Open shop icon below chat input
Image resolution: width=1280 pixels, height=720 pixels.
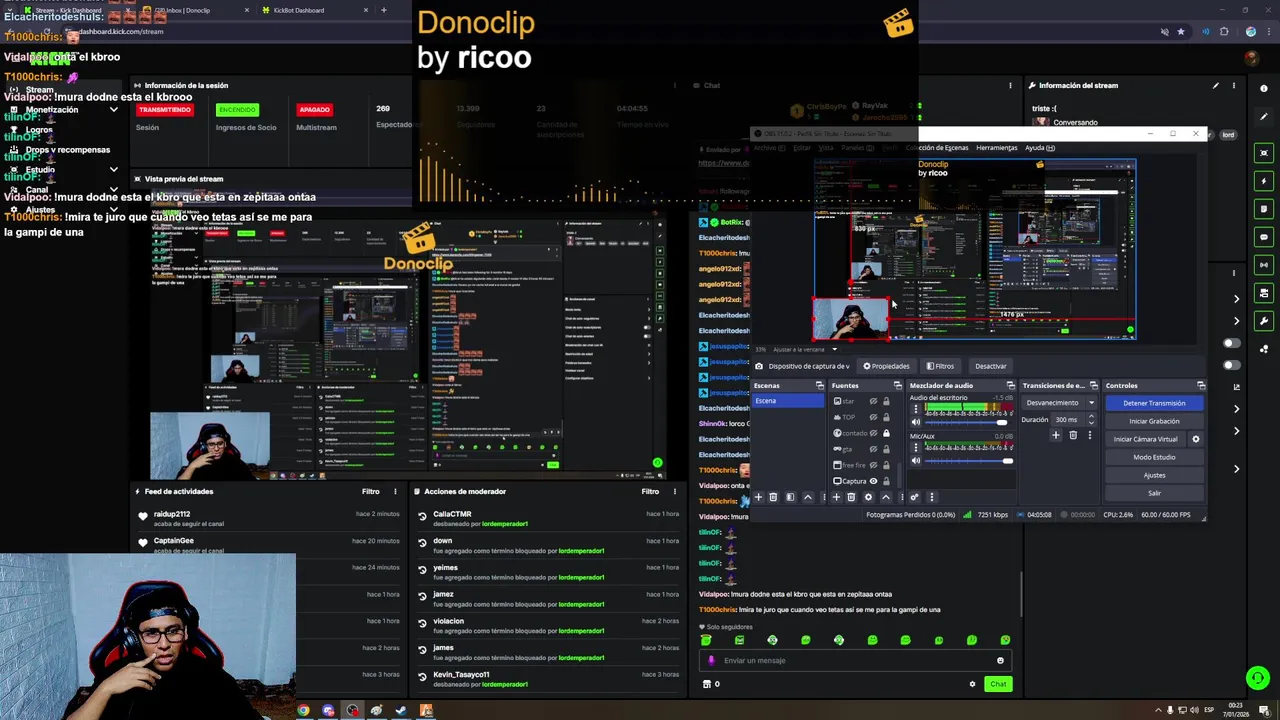[x=707, y=684]
